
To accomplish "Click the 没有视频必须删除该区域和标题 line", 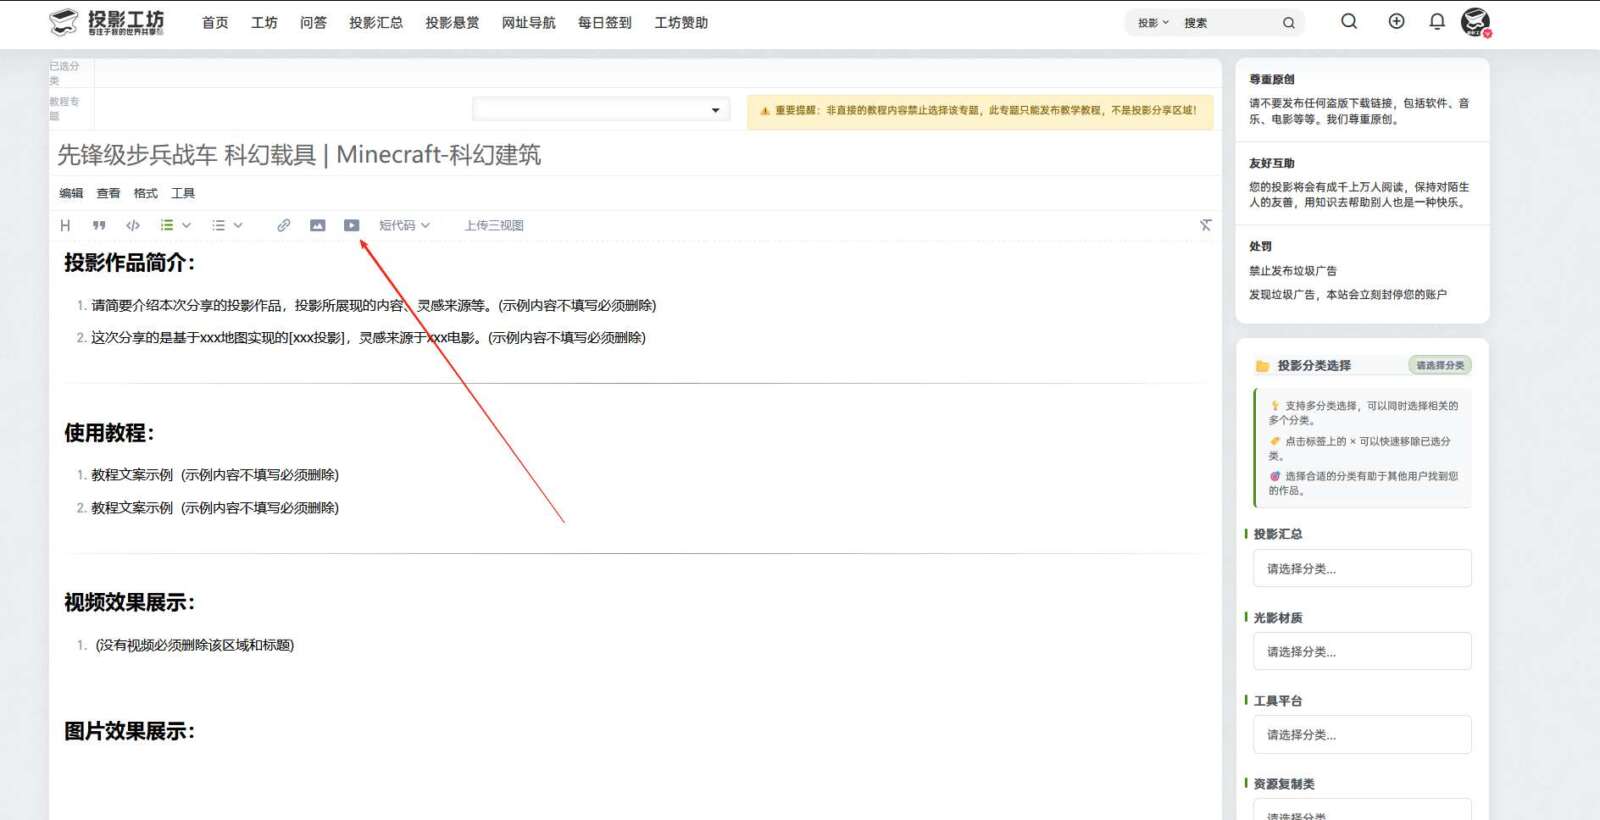I will pos(195,645).
